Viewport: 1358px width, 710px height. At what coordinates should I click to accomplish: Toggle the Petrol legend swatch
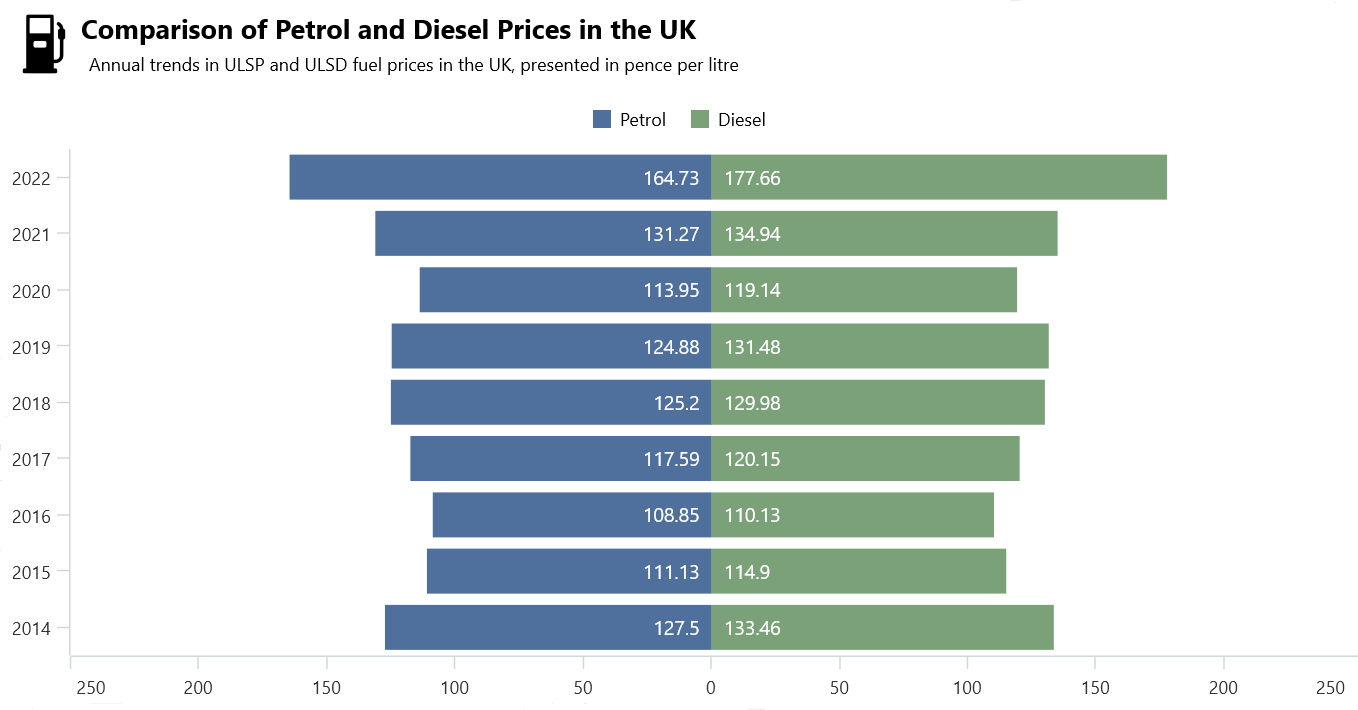(x=602, y=120)
